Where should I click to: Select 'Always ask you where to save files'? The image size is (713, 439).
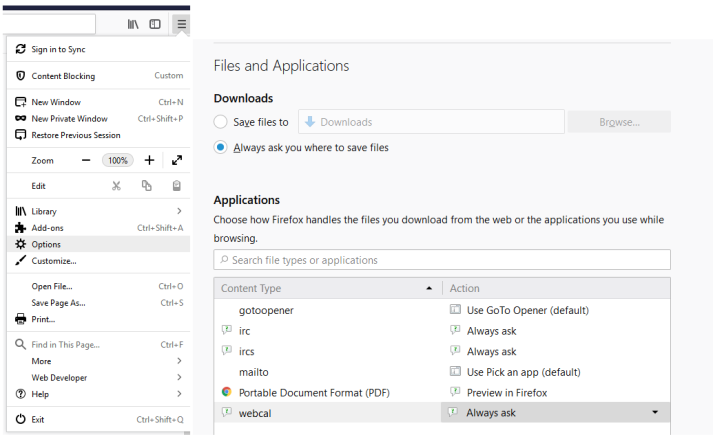coord(221,147)
